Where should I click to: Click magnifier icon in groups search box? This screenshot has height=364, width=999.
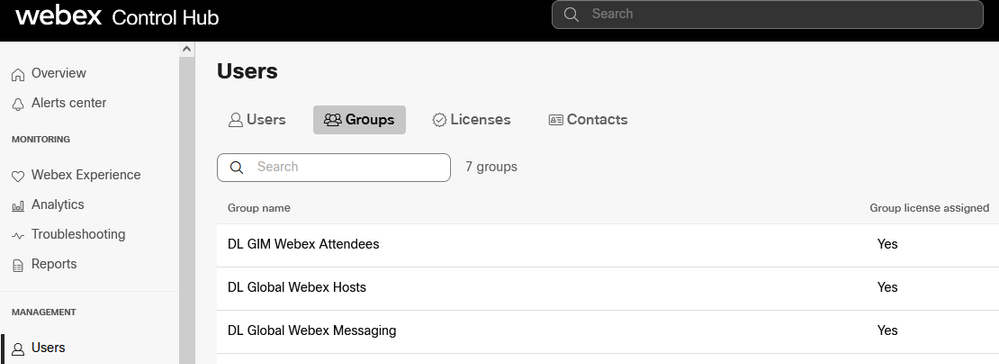(236, 167)
